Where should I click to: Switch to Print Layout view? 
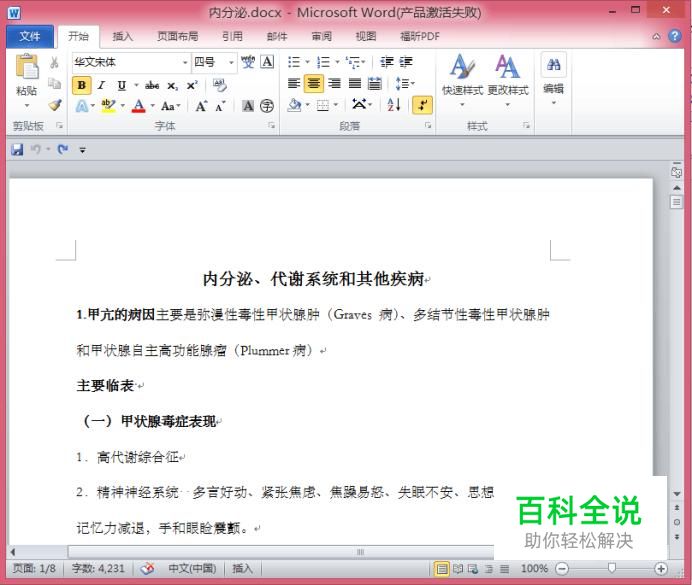tap(441, 569)
